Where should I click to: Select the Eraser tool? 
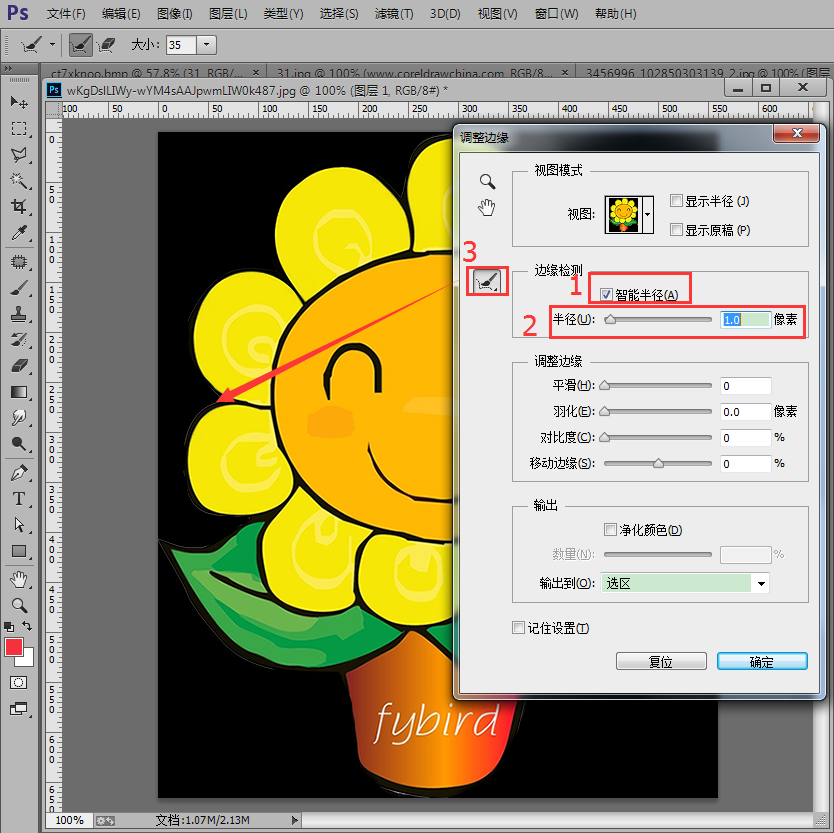point(19,366)
